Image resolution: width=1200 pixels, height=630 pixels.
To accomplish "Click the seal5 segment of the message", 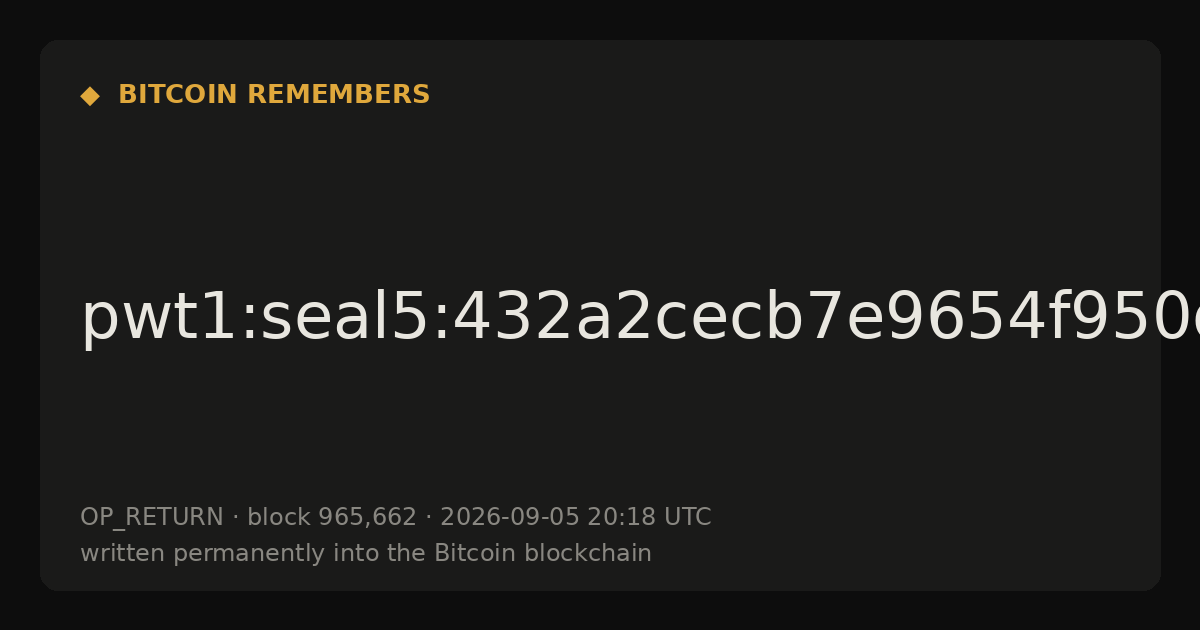I will pyautogui.click(x=344, y=319).
